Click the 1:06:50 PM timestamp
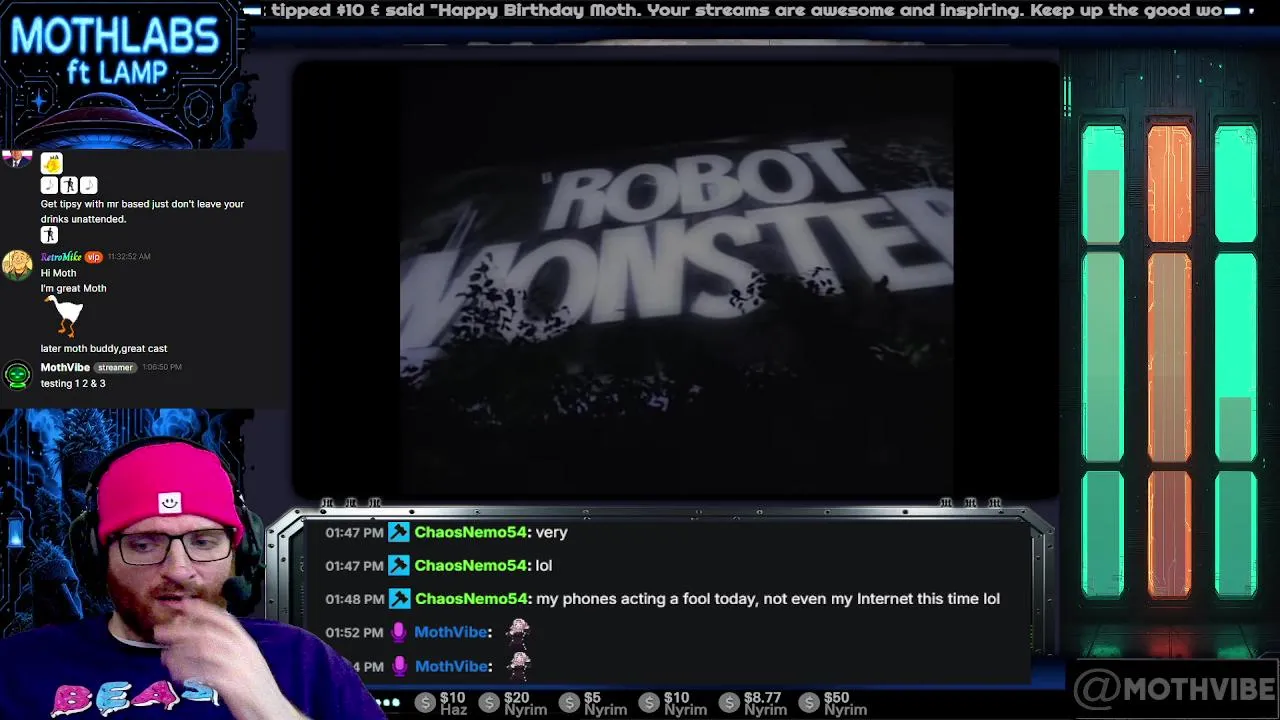Screen dimensions: 1280x720 pos(160,367)
